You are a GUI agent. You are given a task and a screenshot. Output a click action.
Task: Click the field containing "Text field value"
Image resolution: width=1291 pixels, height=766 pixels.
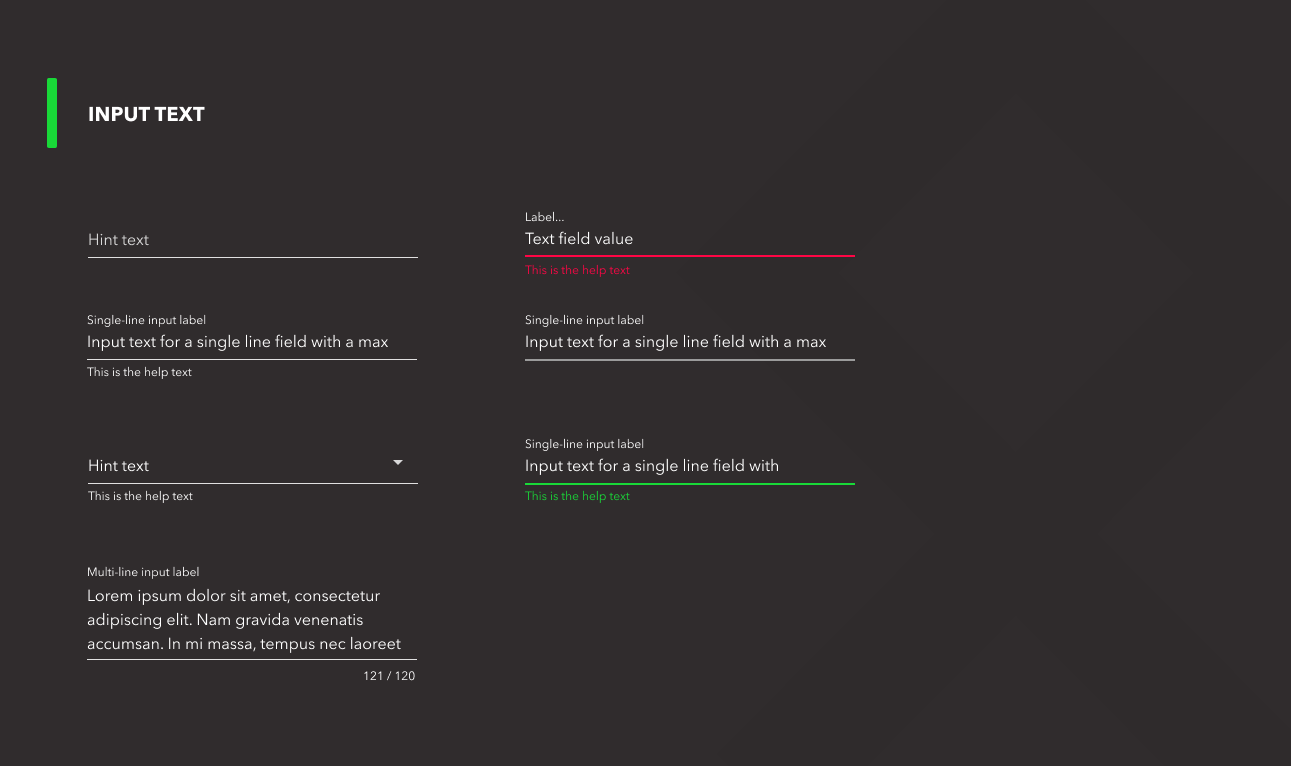pos(689,239)
